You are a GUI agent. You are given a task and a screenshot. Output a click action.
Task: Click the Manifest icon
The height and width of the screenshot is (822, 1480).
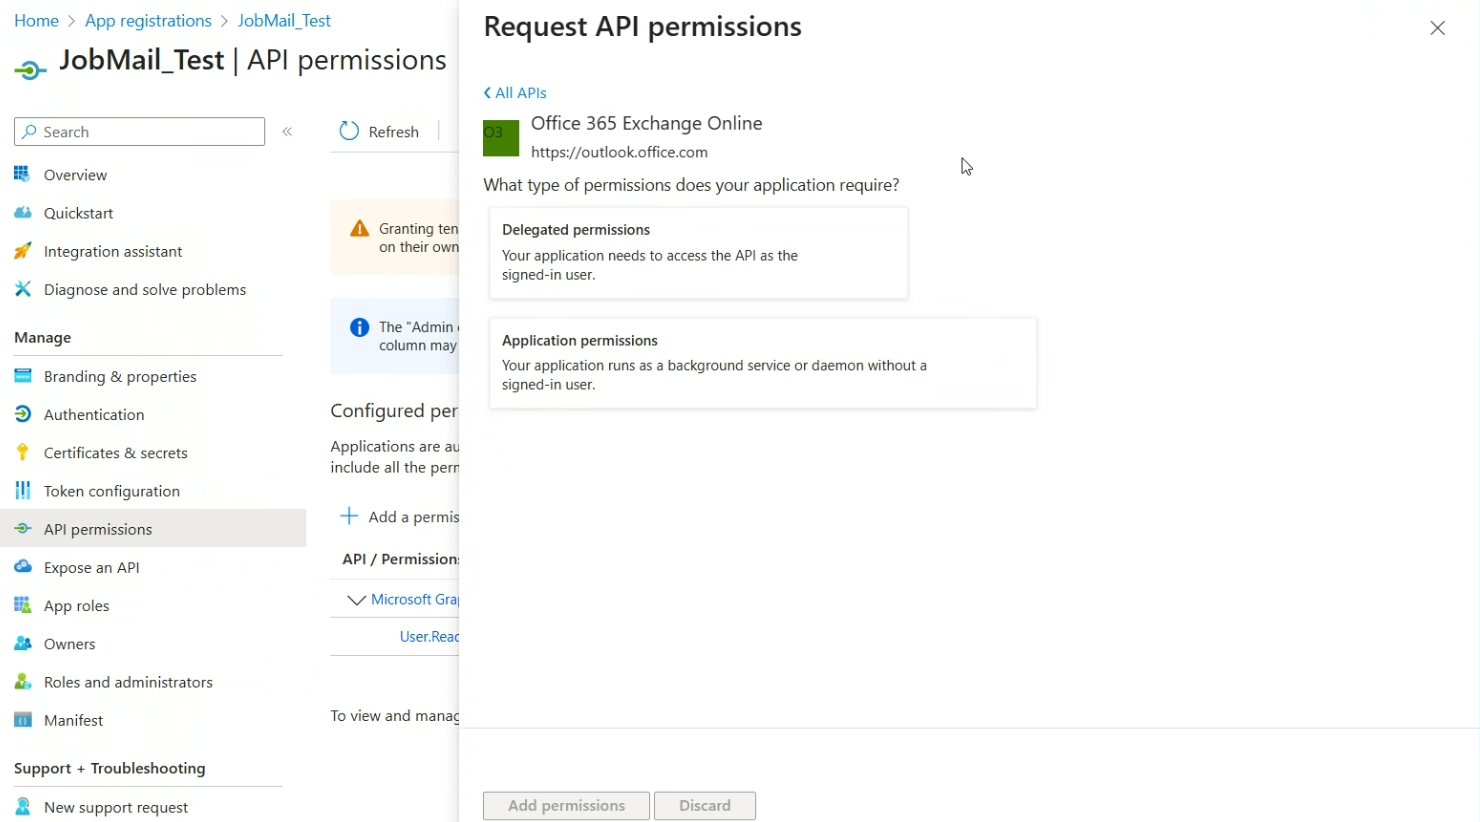22,720
